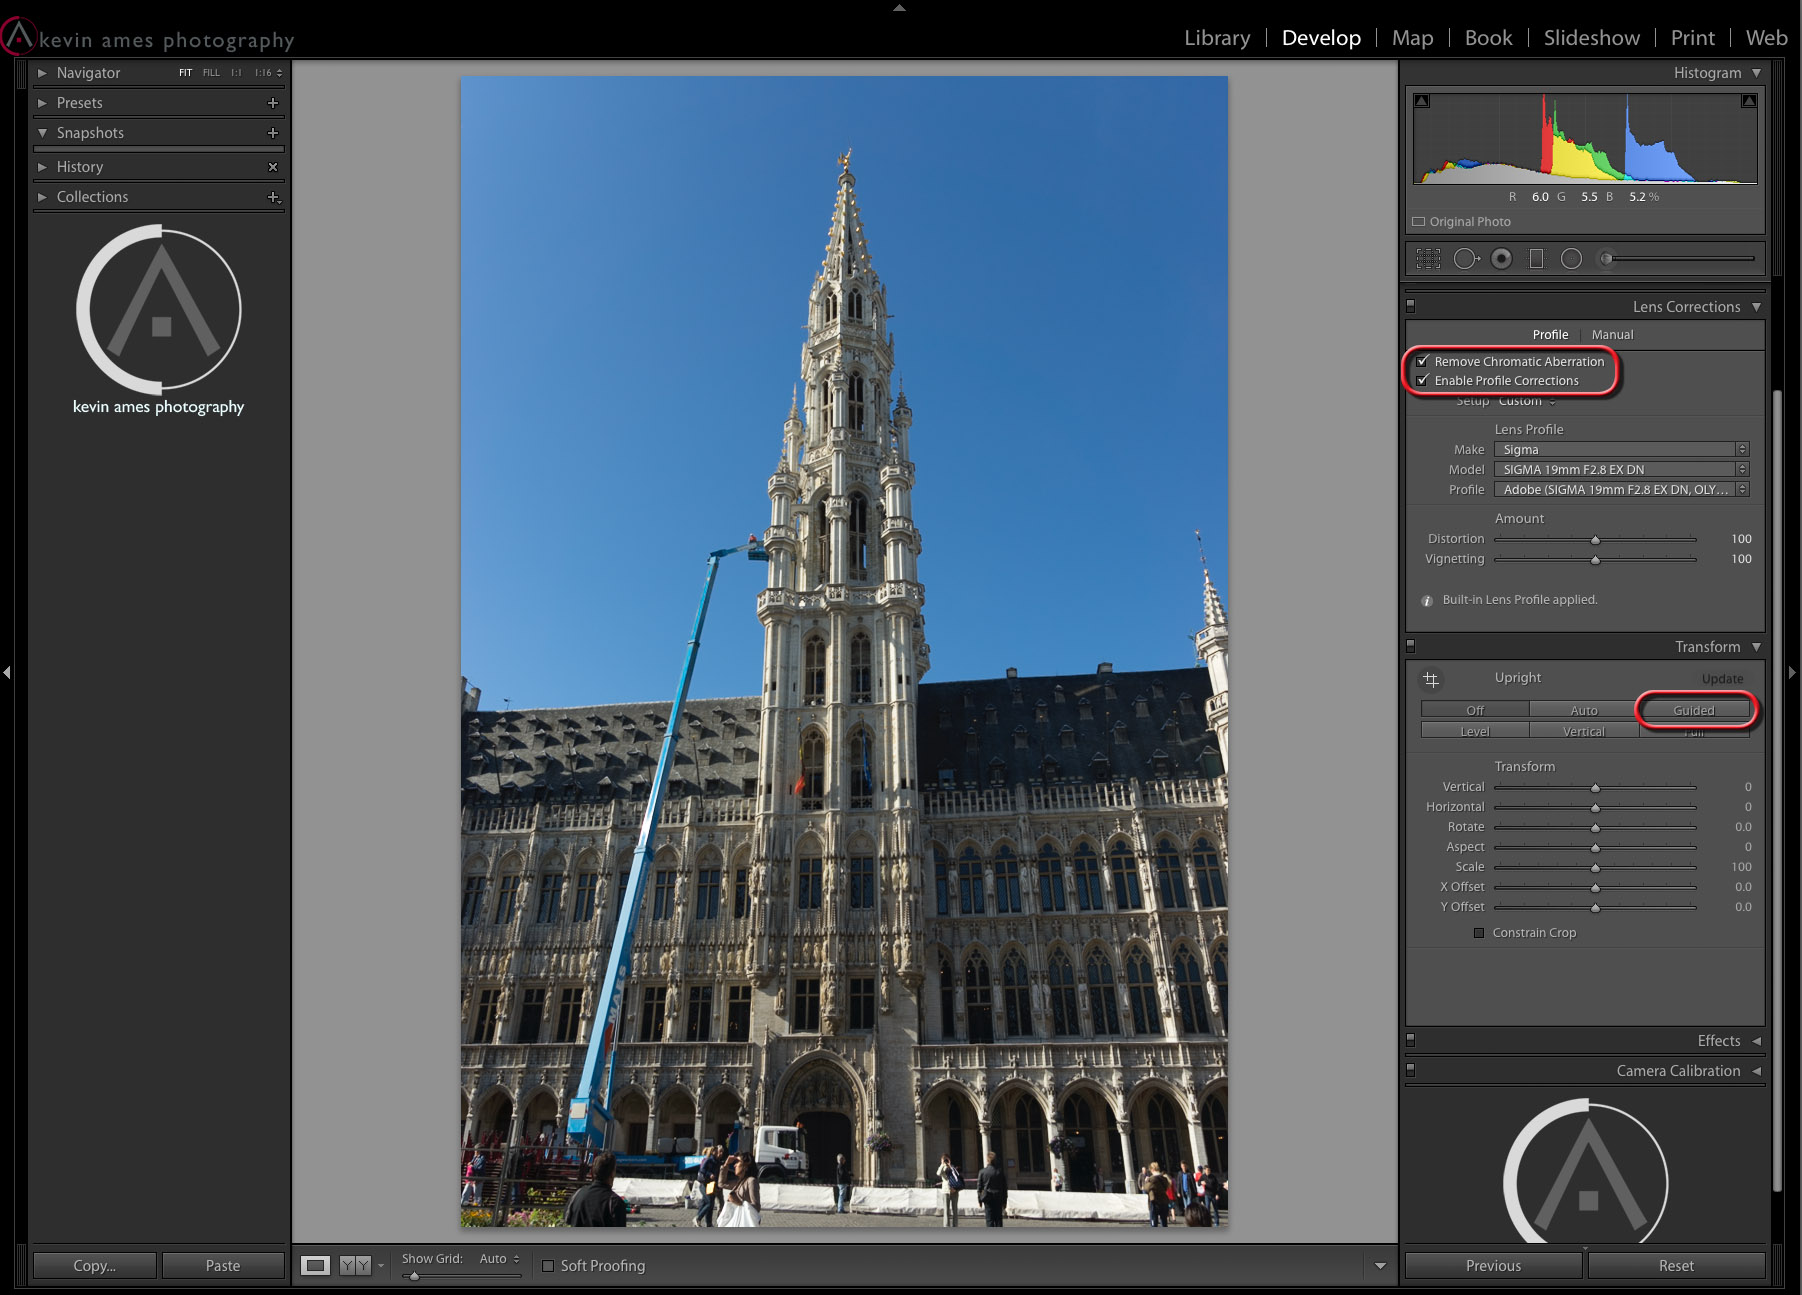Click the Guided upright button
This screenshot has width=1802, height=1295.
[1693, 711]
